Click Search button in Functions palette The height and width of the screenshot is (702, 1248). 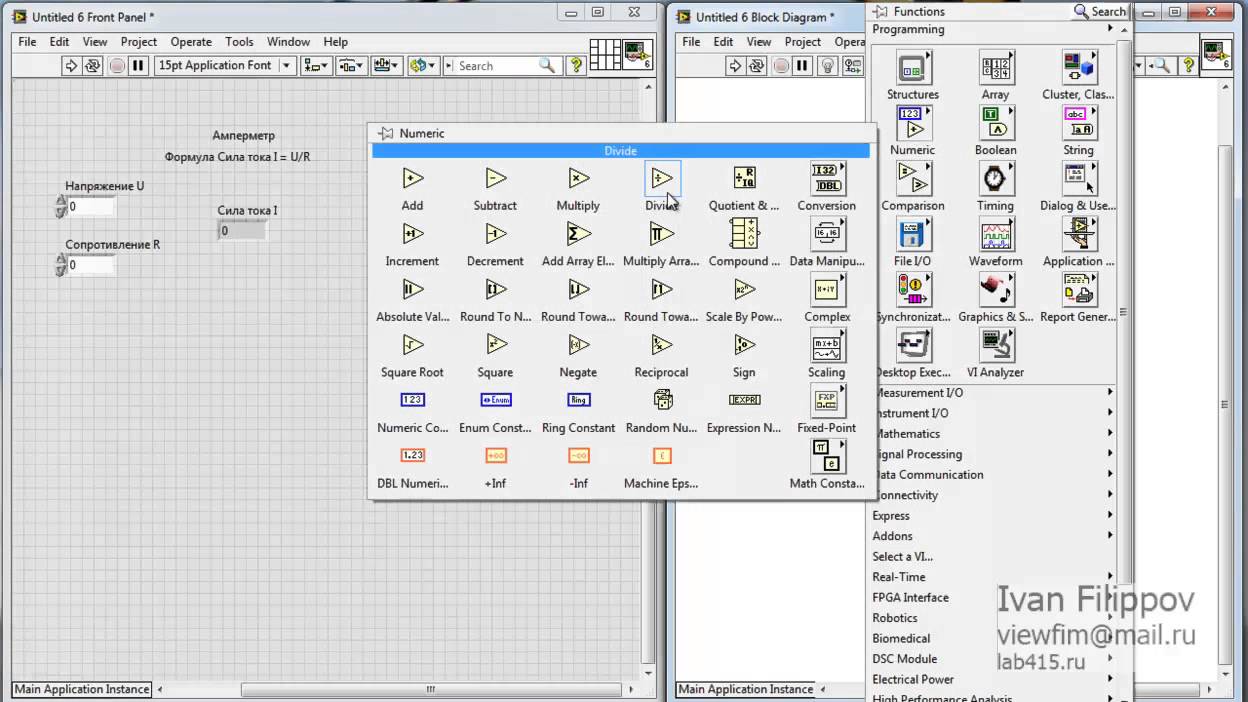click(1100, 12)
